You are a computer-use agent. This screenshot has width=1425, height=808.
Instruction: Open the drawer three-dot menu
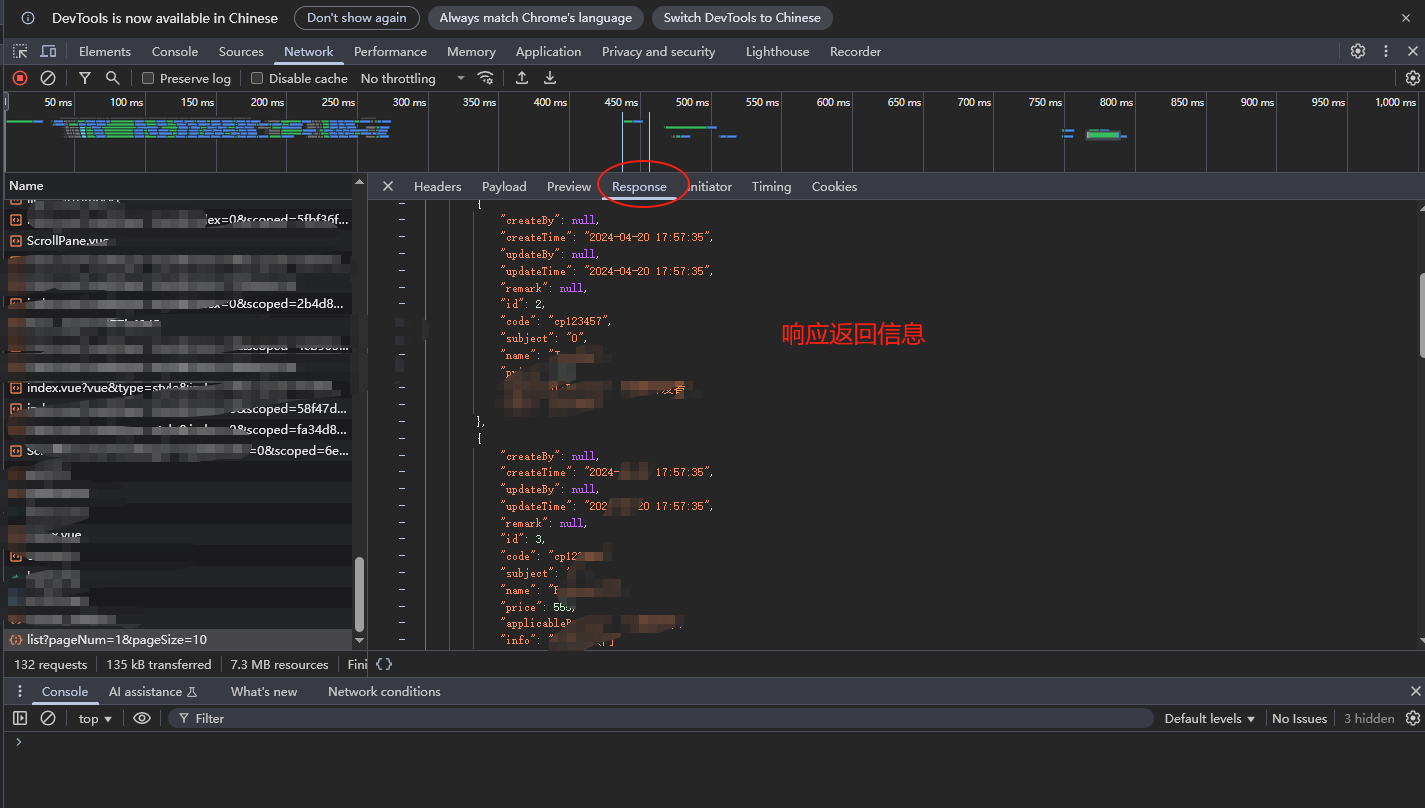click(20, 691)
